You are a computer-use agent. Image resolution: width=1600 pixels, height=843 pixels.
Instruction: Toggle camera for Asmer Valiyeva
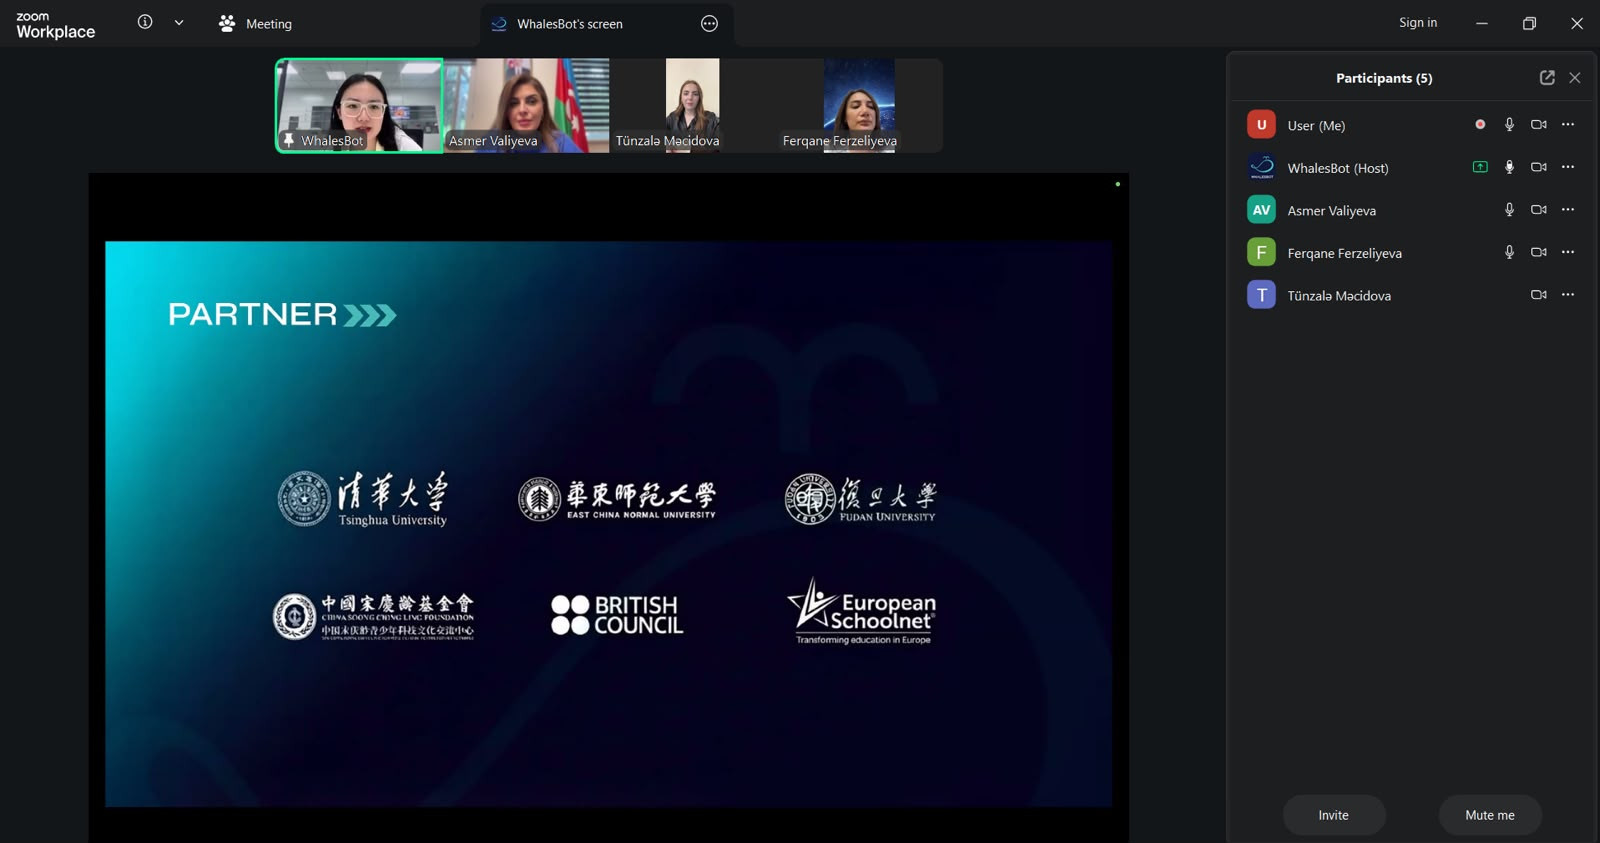1539,210
